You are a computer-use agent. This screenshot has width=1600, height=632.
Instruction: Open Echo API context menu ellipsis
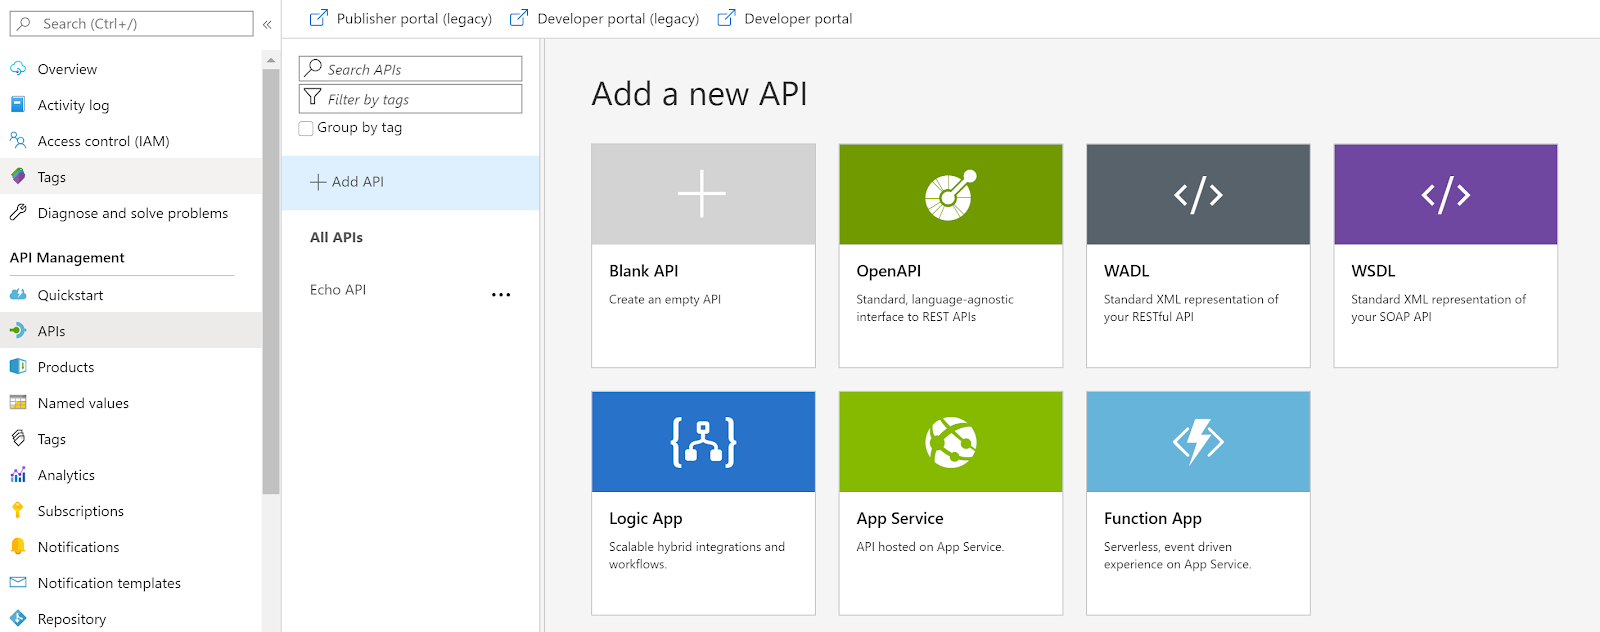(501, 295)
